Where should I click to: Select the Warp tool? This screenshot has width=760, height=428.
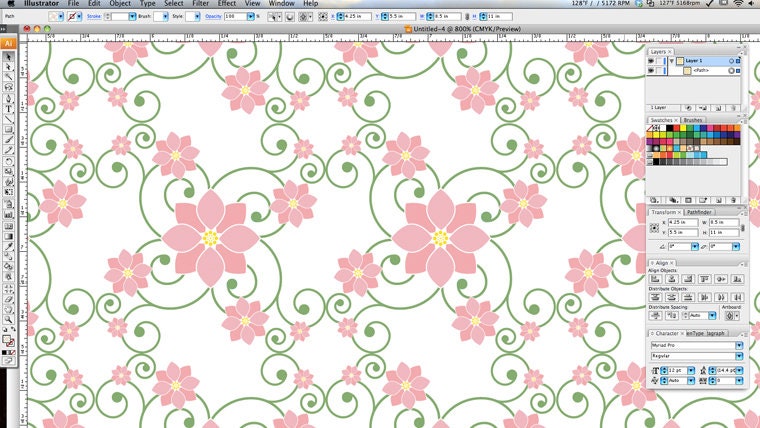coord(8,182)
